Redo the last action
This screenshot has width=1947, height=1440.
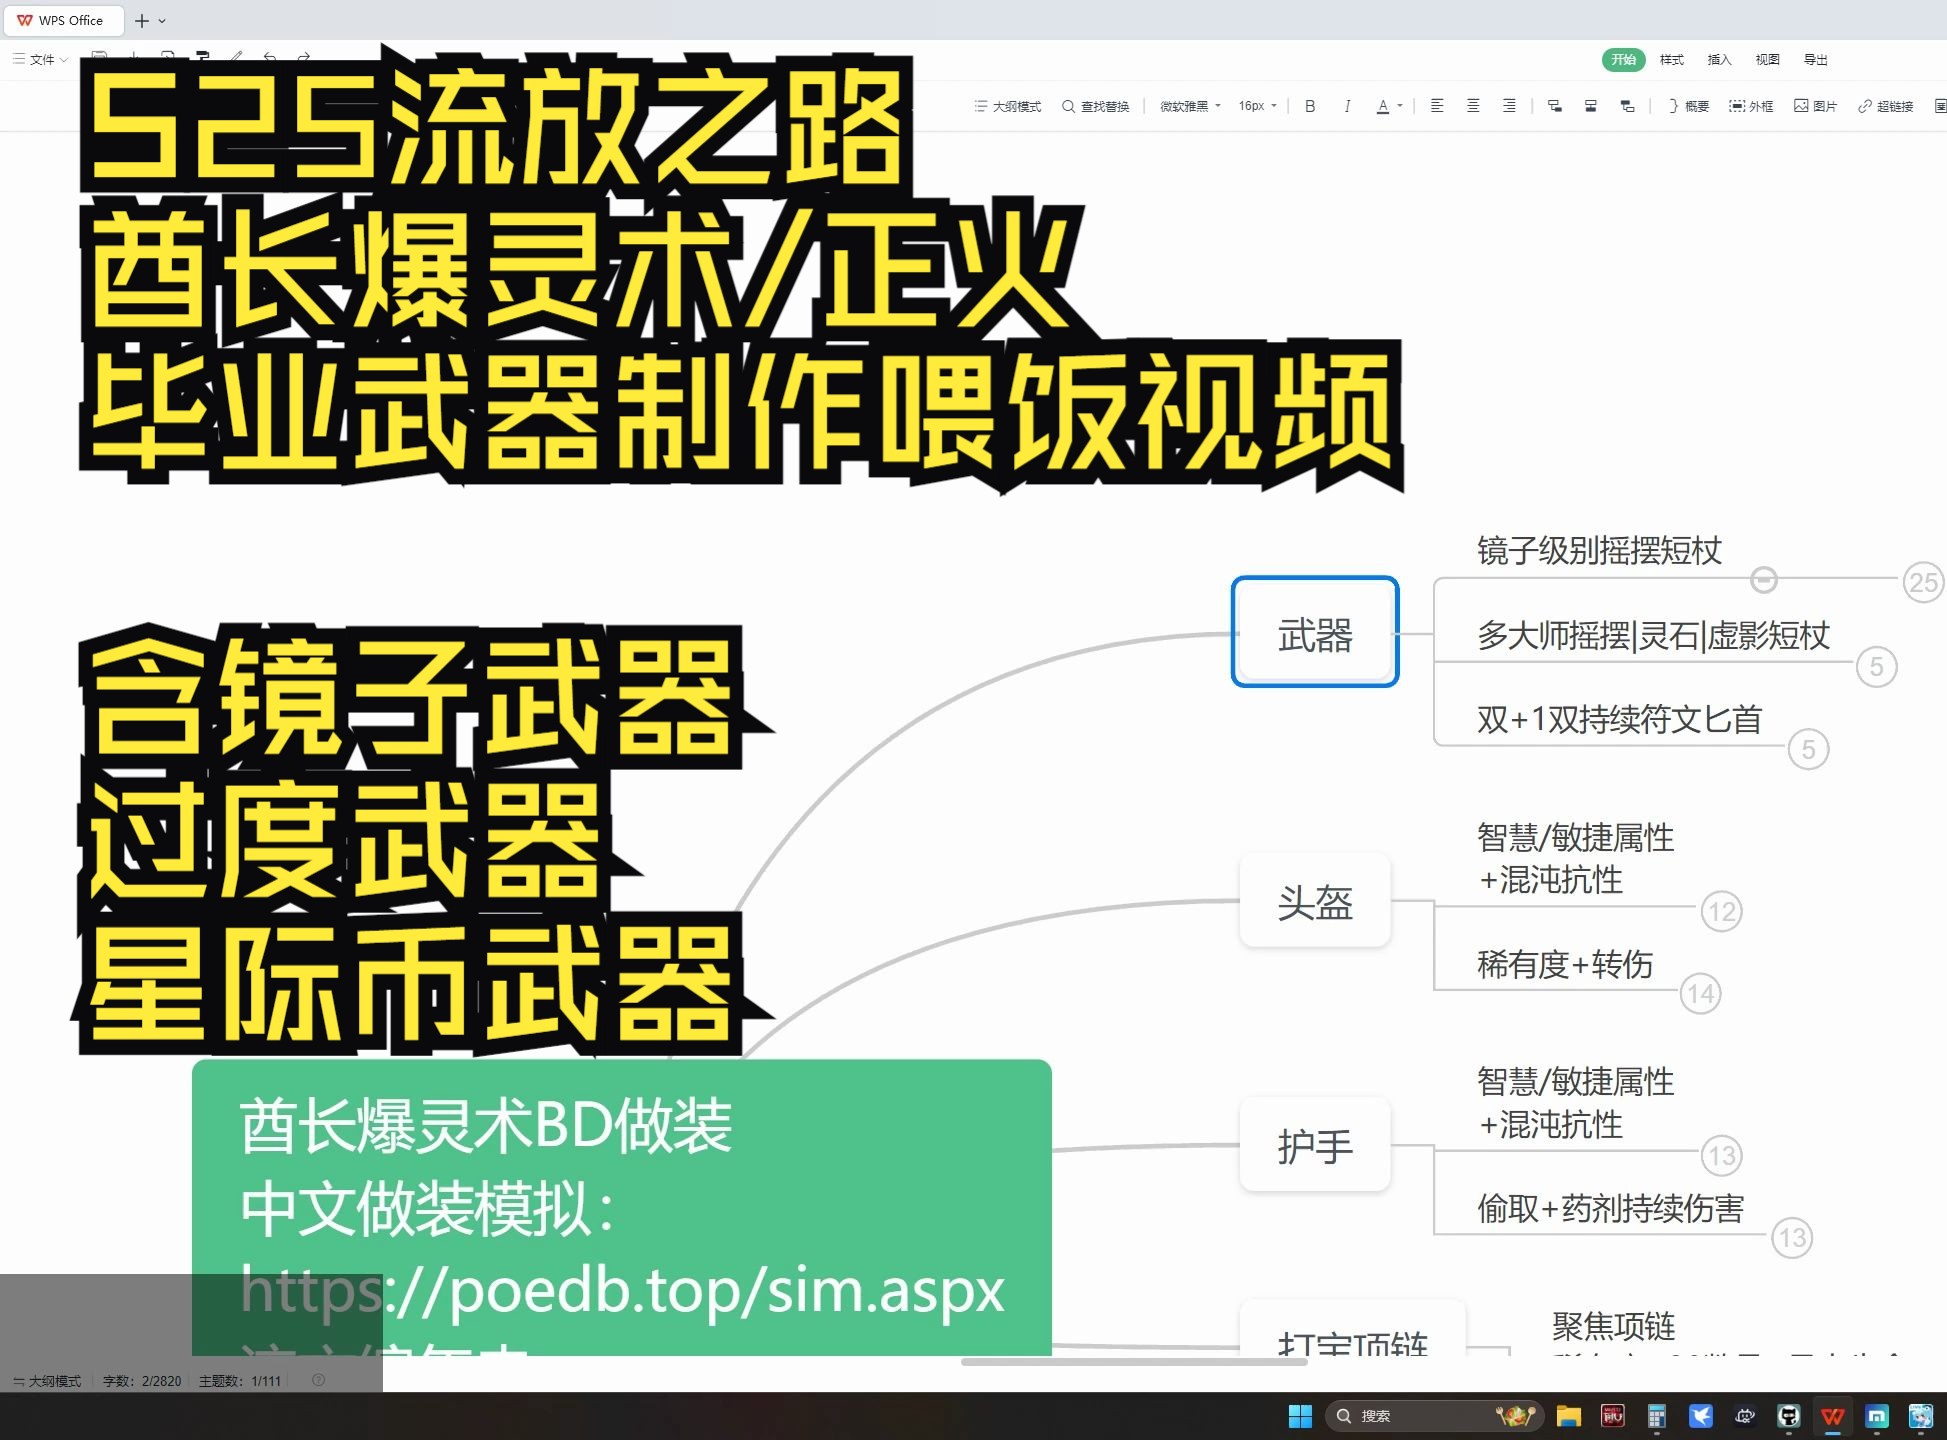304,57
